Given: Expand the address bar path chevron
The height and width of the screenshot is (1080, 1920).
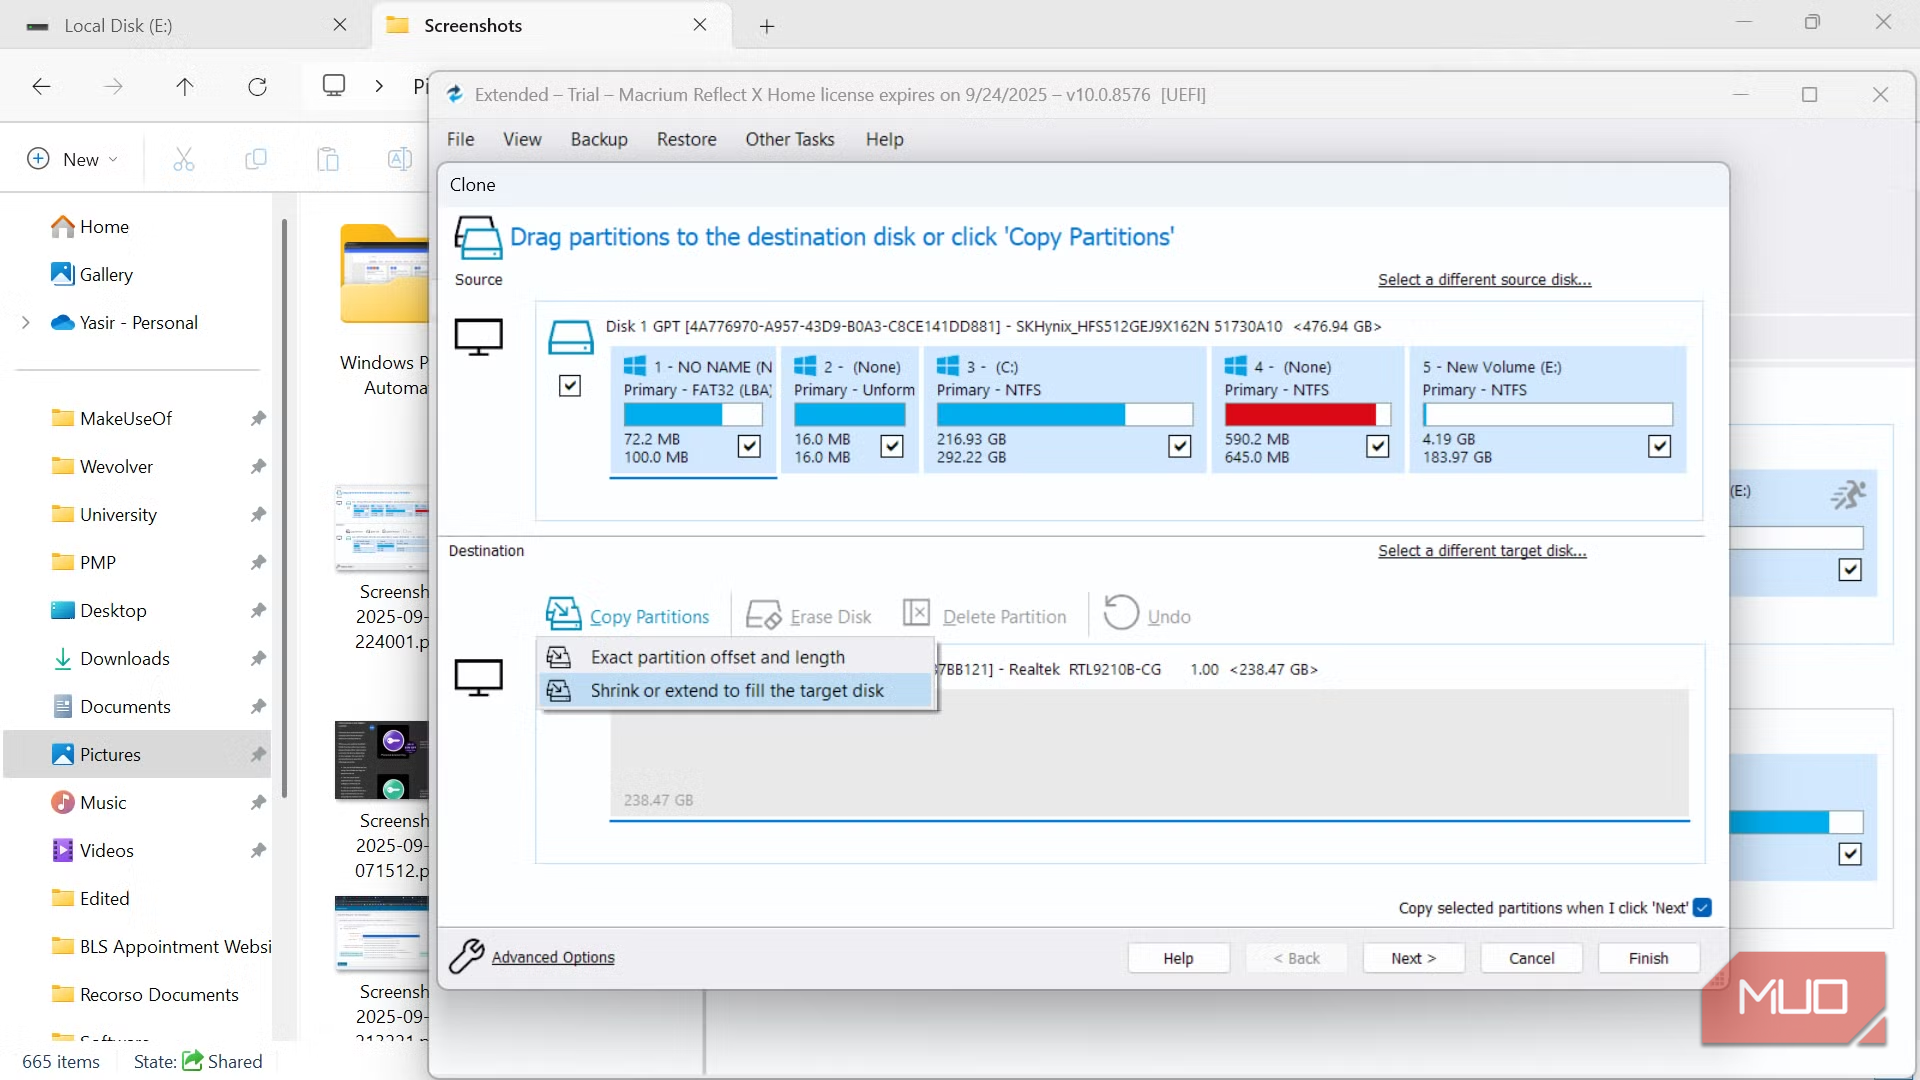Looking at the screenshot, I should [x=379, y=86].
